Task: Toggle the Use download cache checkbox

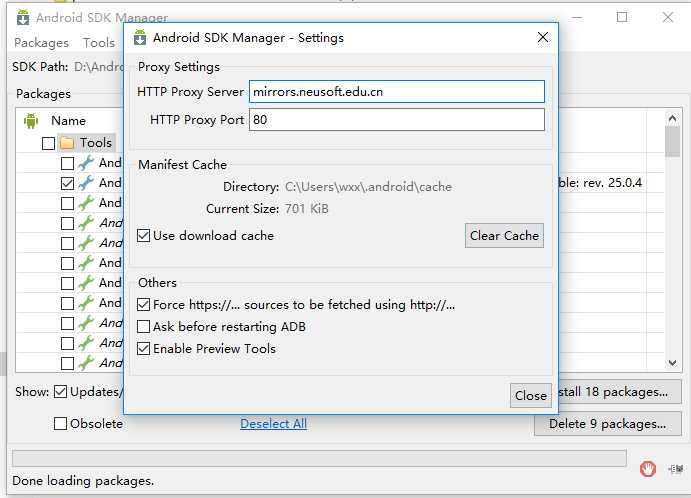Action: tap(143, 235)
